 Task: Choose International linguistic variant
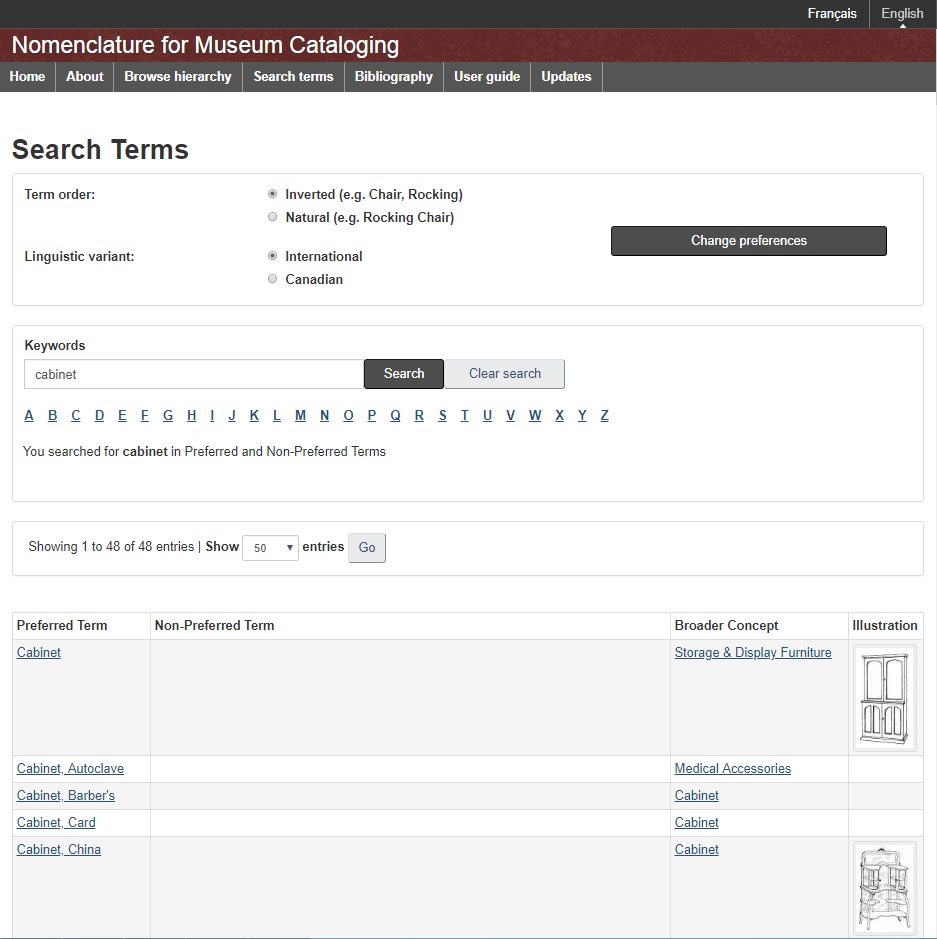(x=273, y=256)
